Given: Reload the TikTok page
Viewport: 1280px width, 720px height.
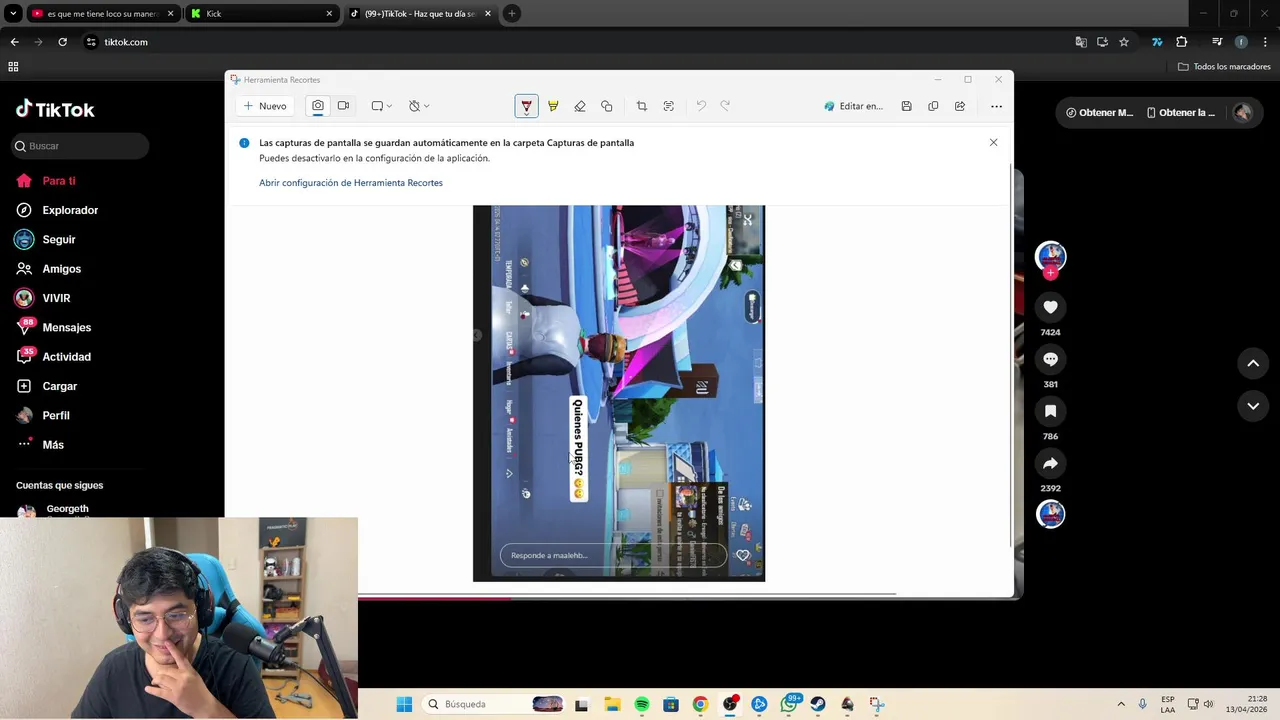Looking at the screenshot, I should click(62, 42).
